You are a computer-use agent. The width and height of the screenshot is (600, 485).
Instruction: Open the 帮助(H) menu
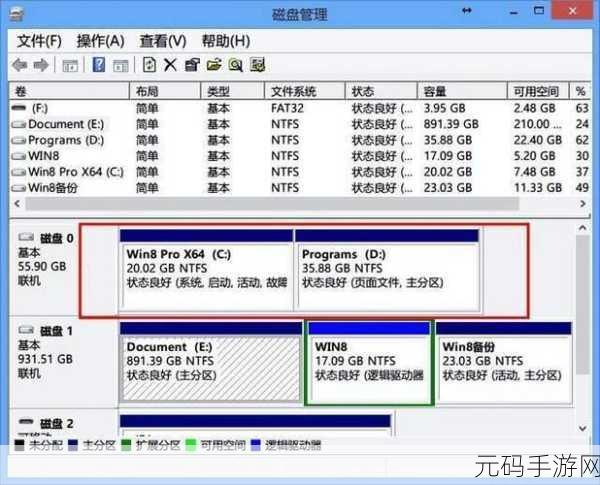226,41
